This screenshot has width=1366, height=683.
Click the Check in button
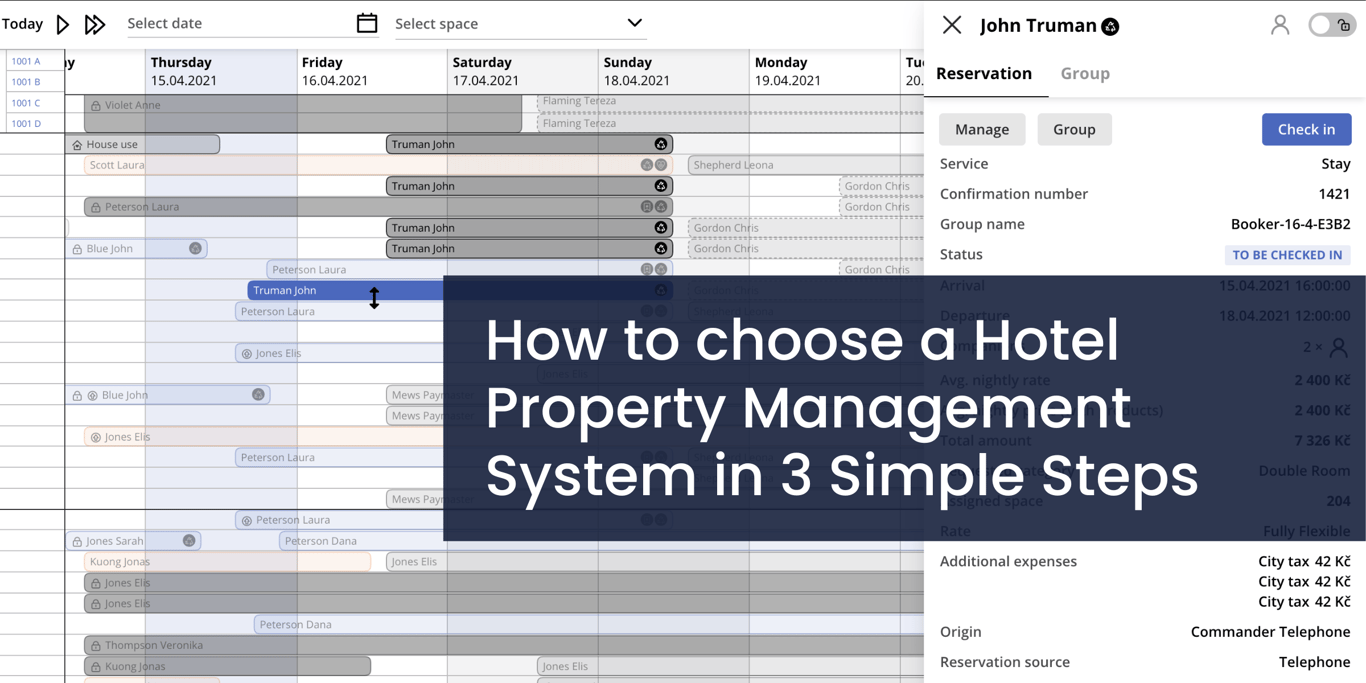click(x=1306, y=129)
